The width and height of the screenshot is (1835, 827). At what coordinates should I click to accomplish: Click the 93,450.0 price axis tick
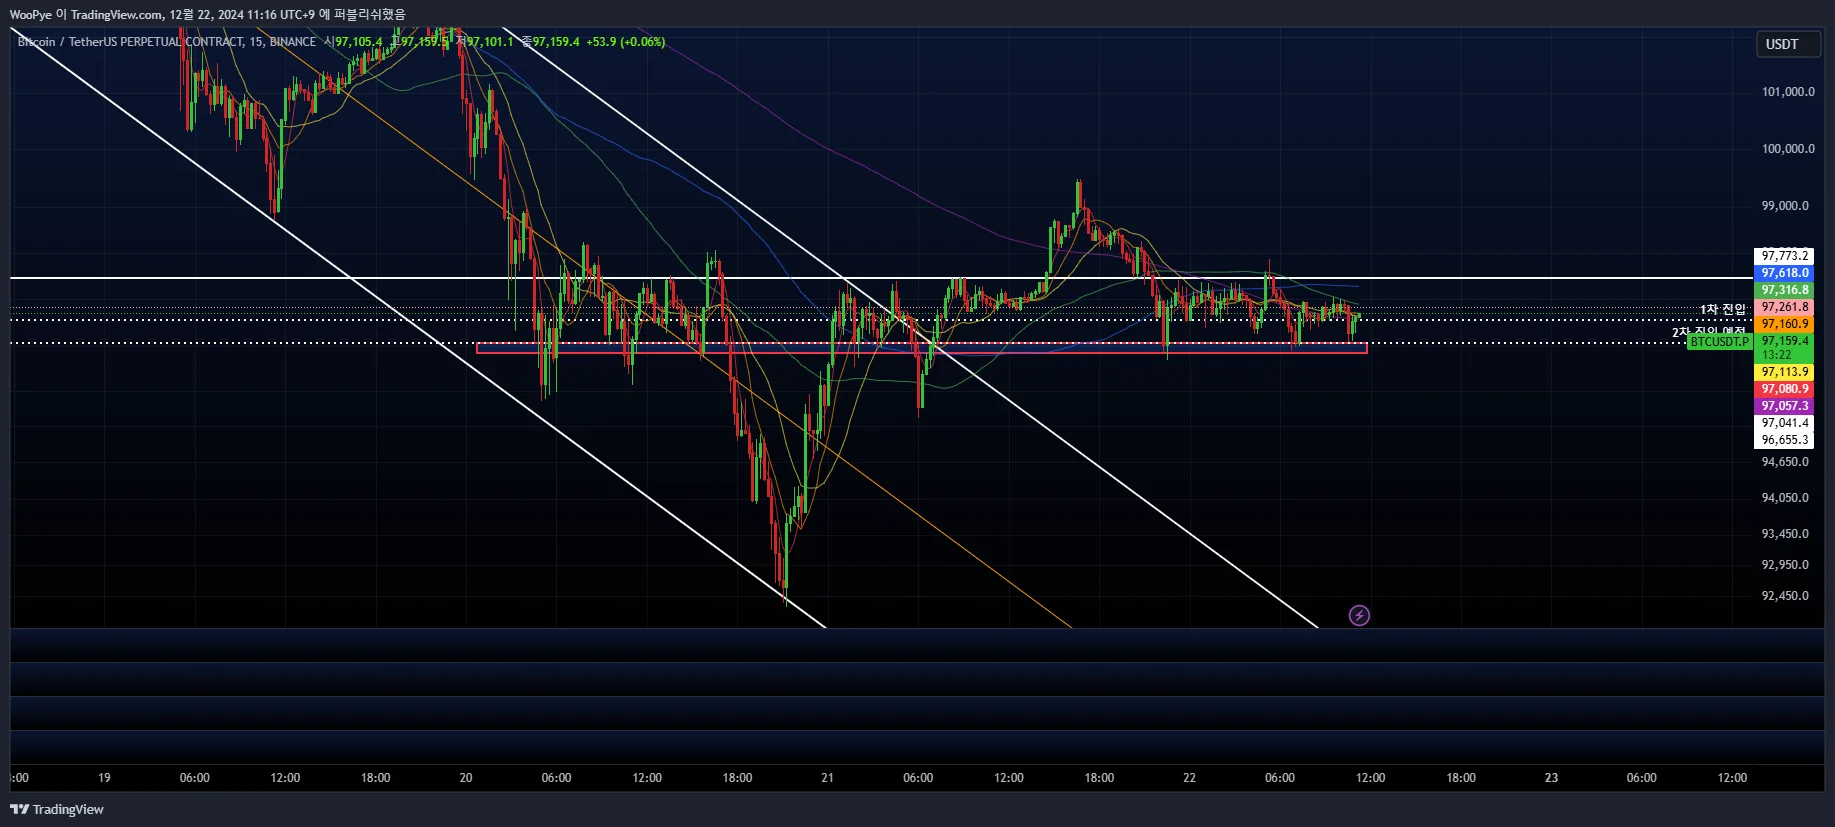click(1785, 534)
